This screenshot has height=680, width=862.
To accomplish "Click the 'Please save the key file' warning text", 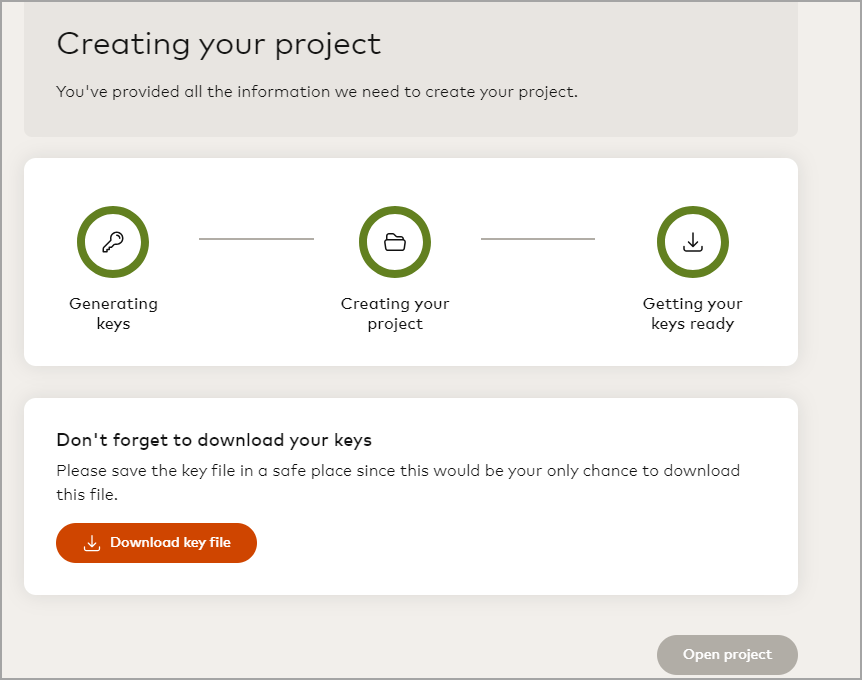I will click(x=398, y=470).
